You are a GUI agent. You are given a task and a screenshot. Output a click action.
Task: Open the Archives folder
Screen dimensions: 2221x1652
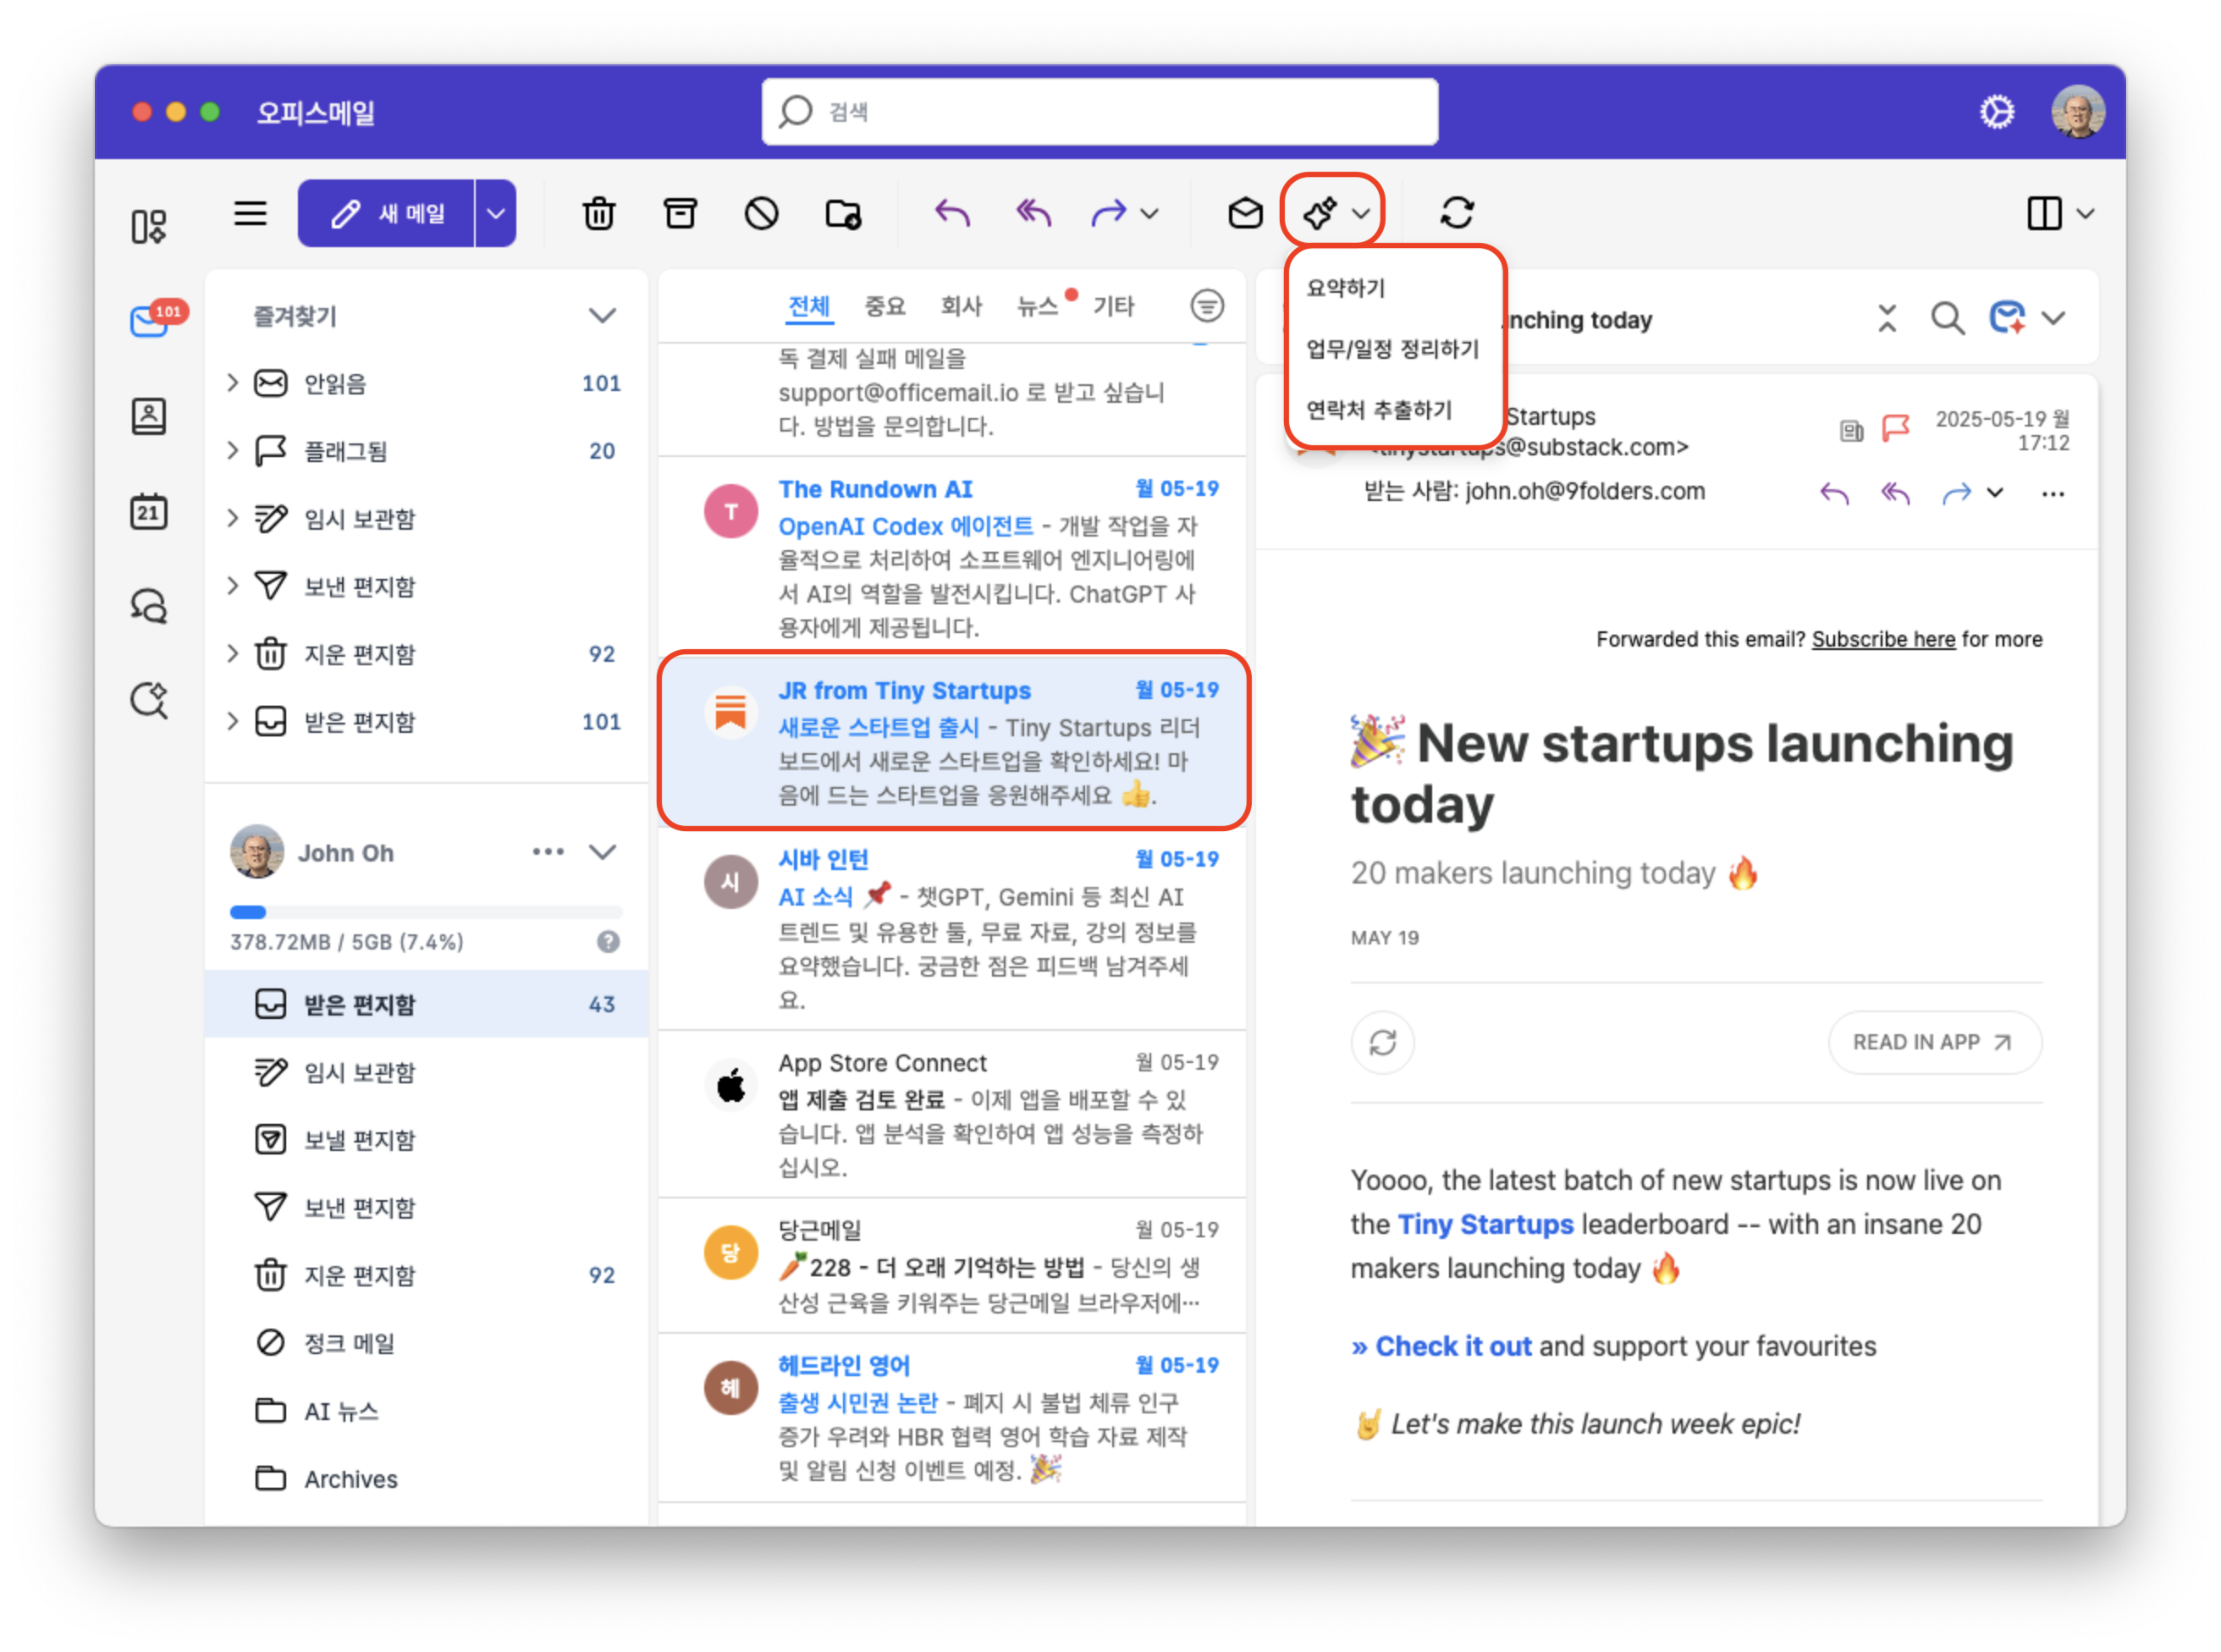pyautogui.click(x=426, y=1479)
